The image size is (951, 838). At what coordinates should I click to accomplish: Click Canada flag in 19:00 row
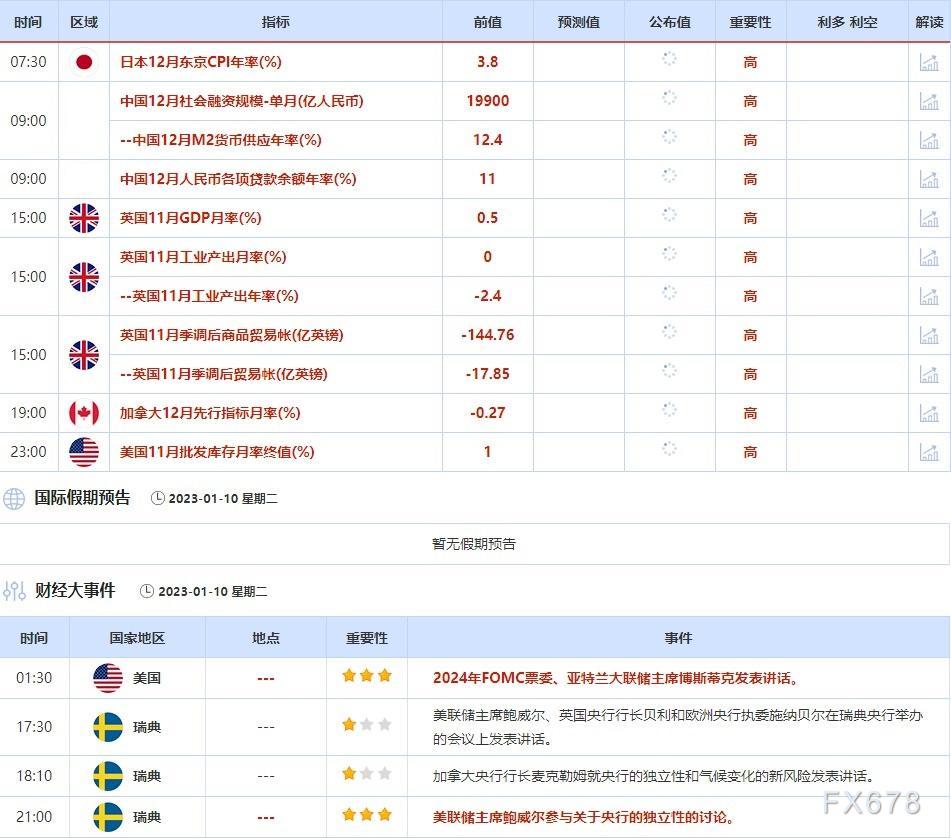pyautogui.click(x=84, y=413)
